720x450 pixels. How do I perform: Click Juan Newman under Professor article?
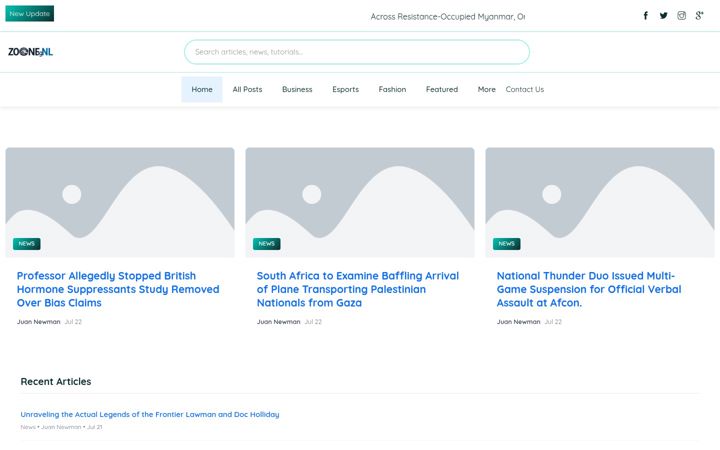click(39, 322)
